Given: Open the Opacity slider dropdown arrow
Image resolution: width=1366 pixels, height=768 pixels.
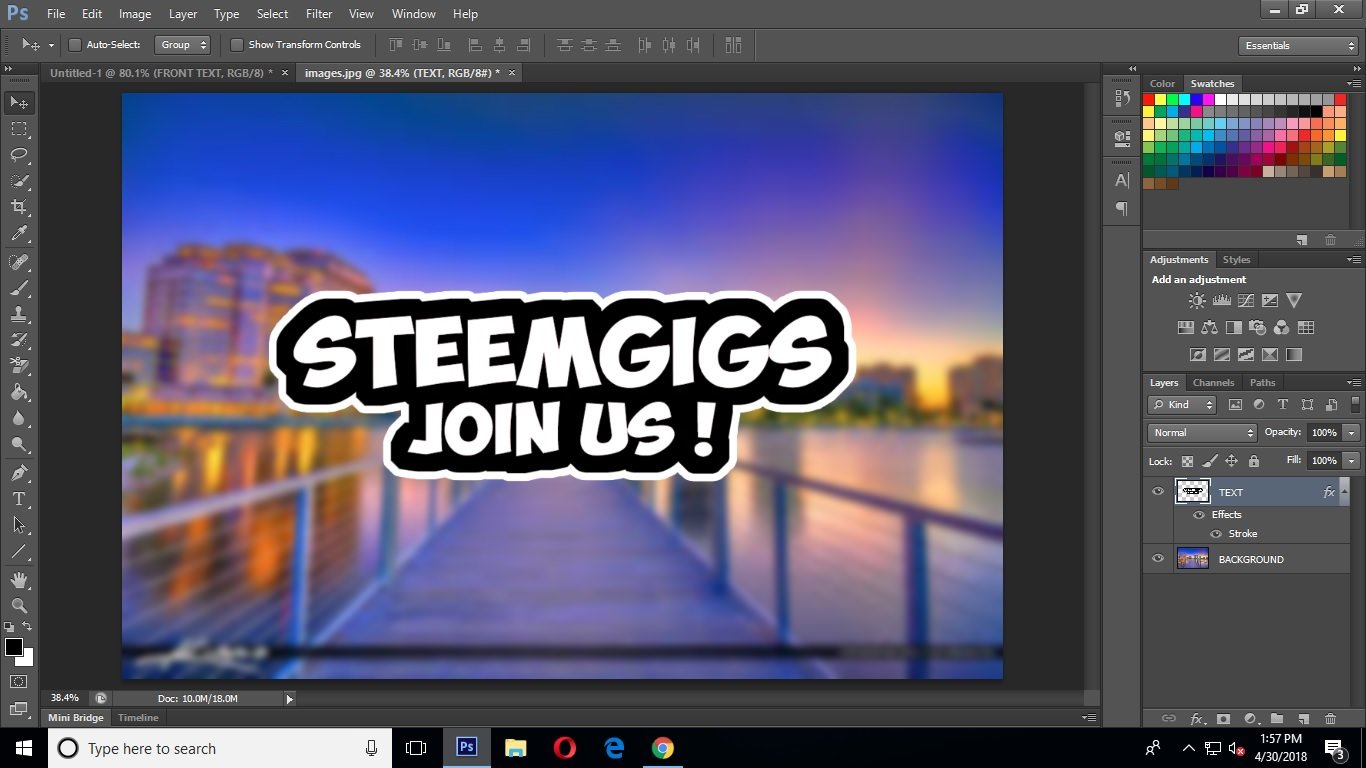Looking at the screenshot, I should [x=1352, y=433].
